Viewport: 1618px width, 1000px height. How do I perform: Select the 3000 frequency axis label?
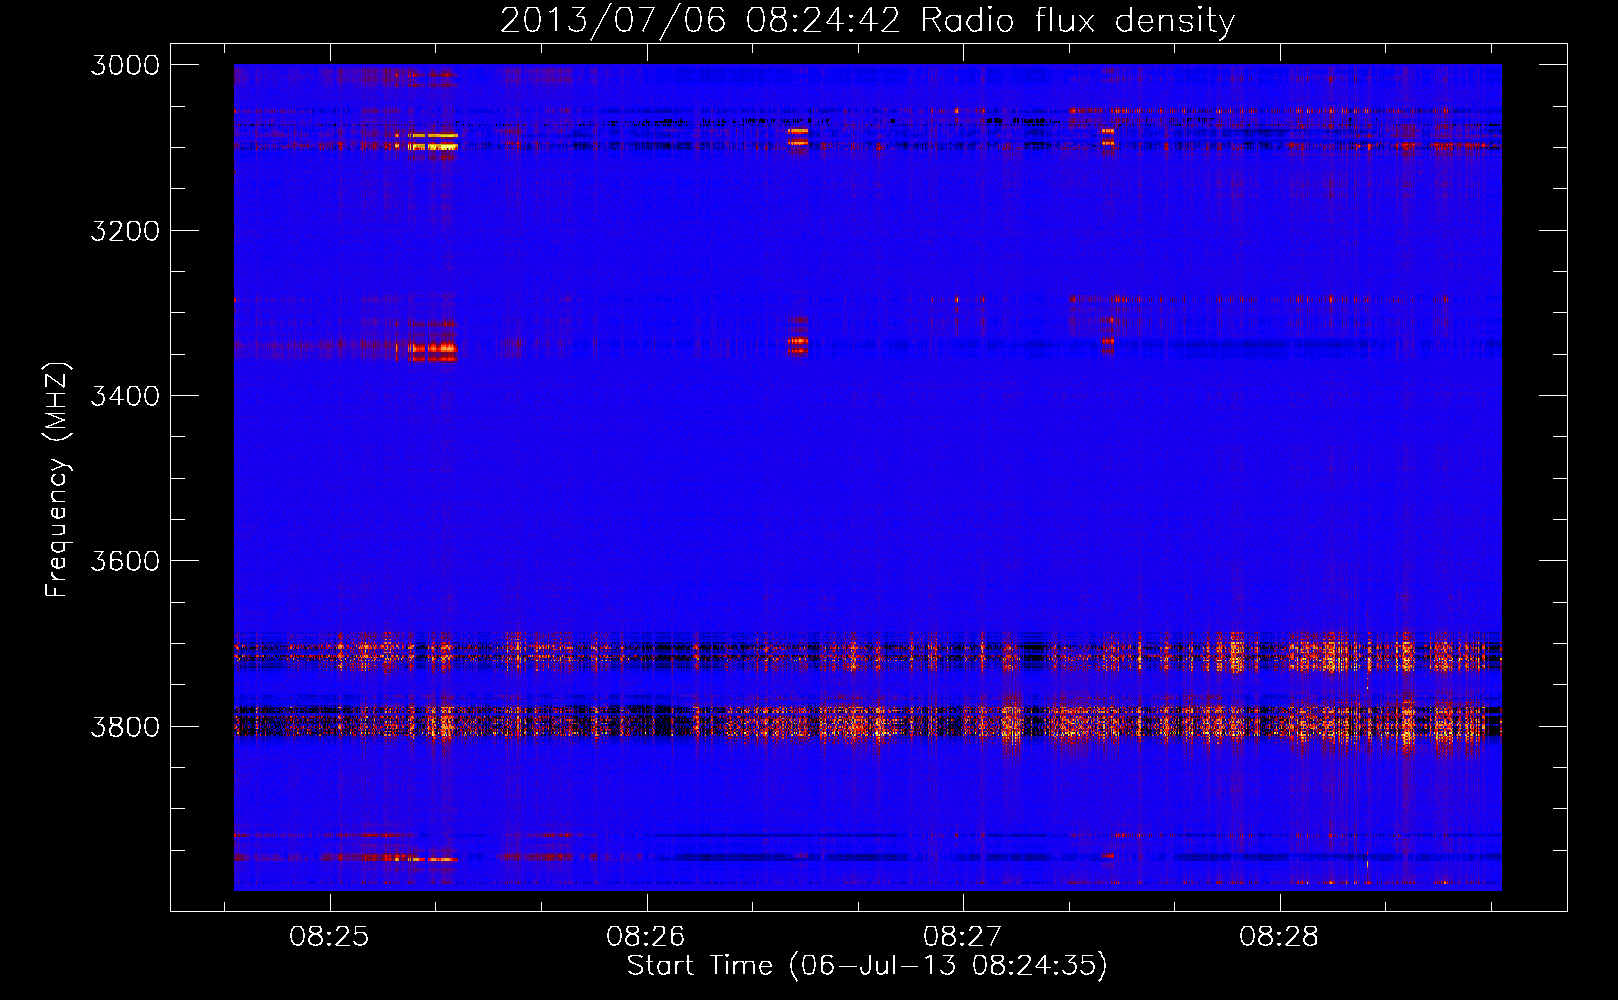pos(125,65)
